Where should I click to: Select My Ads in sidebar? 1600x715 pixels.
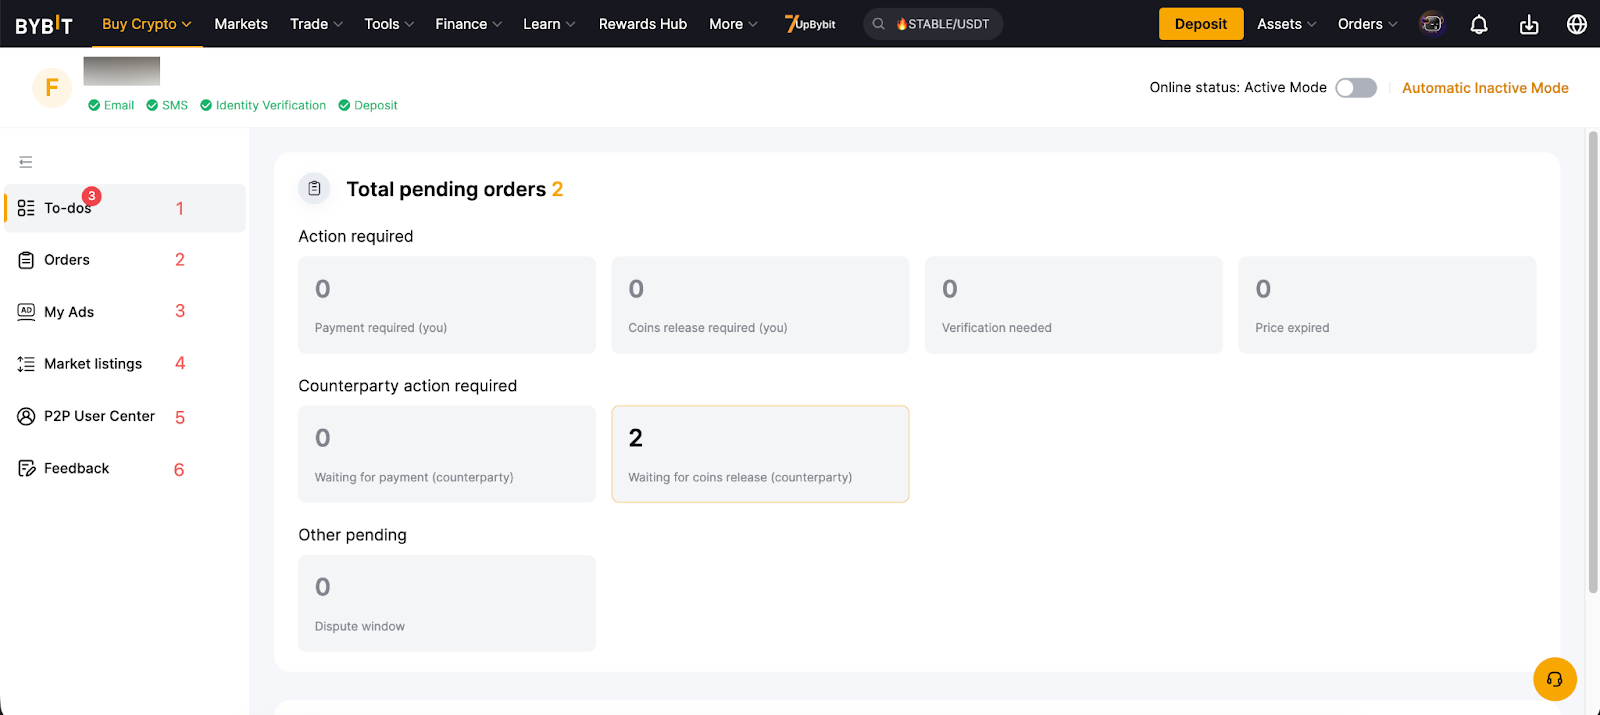[69, 312]
